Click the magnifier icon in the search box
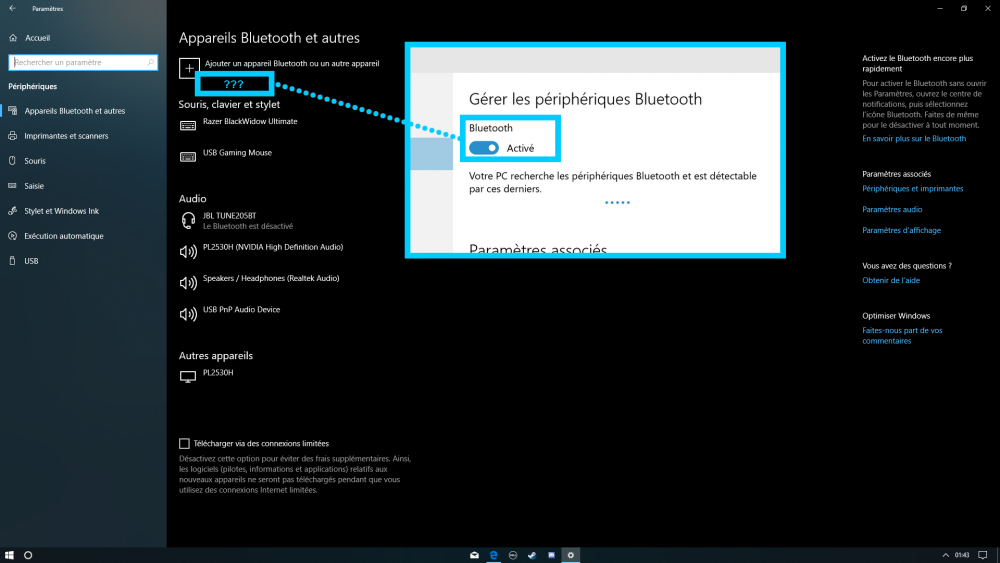Screen dimensions: 1000x563 pyautogui.click(x=151, y=62)
